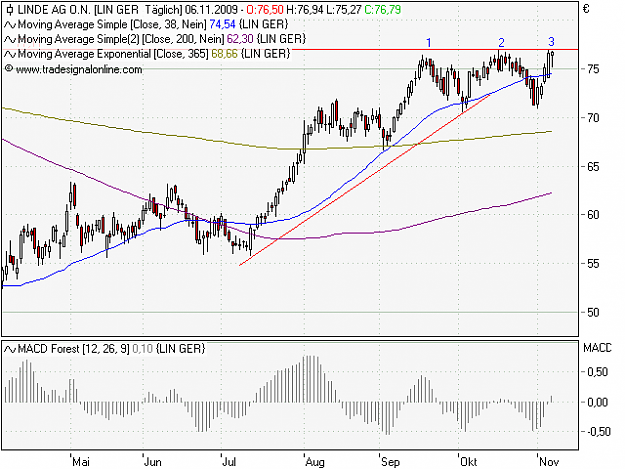Click the blue peak marker 3
Screen dimensions: 625x469
pyautogui.click(x=551, y=41)
